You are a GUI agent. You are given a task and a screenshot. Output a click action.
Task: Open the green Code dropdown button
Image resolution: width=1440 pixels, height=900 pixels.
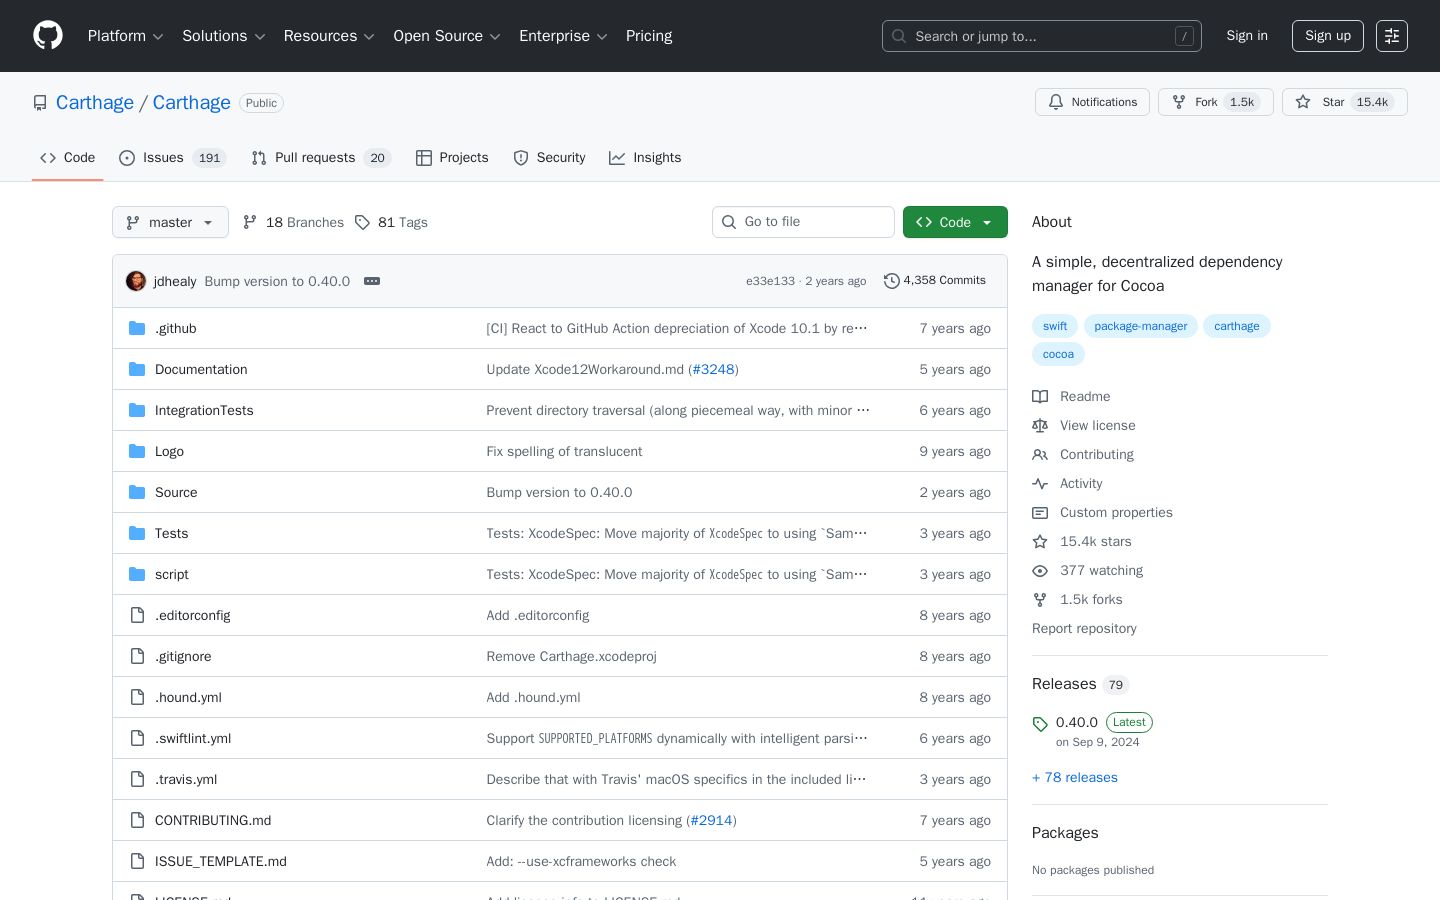(955, 222)
